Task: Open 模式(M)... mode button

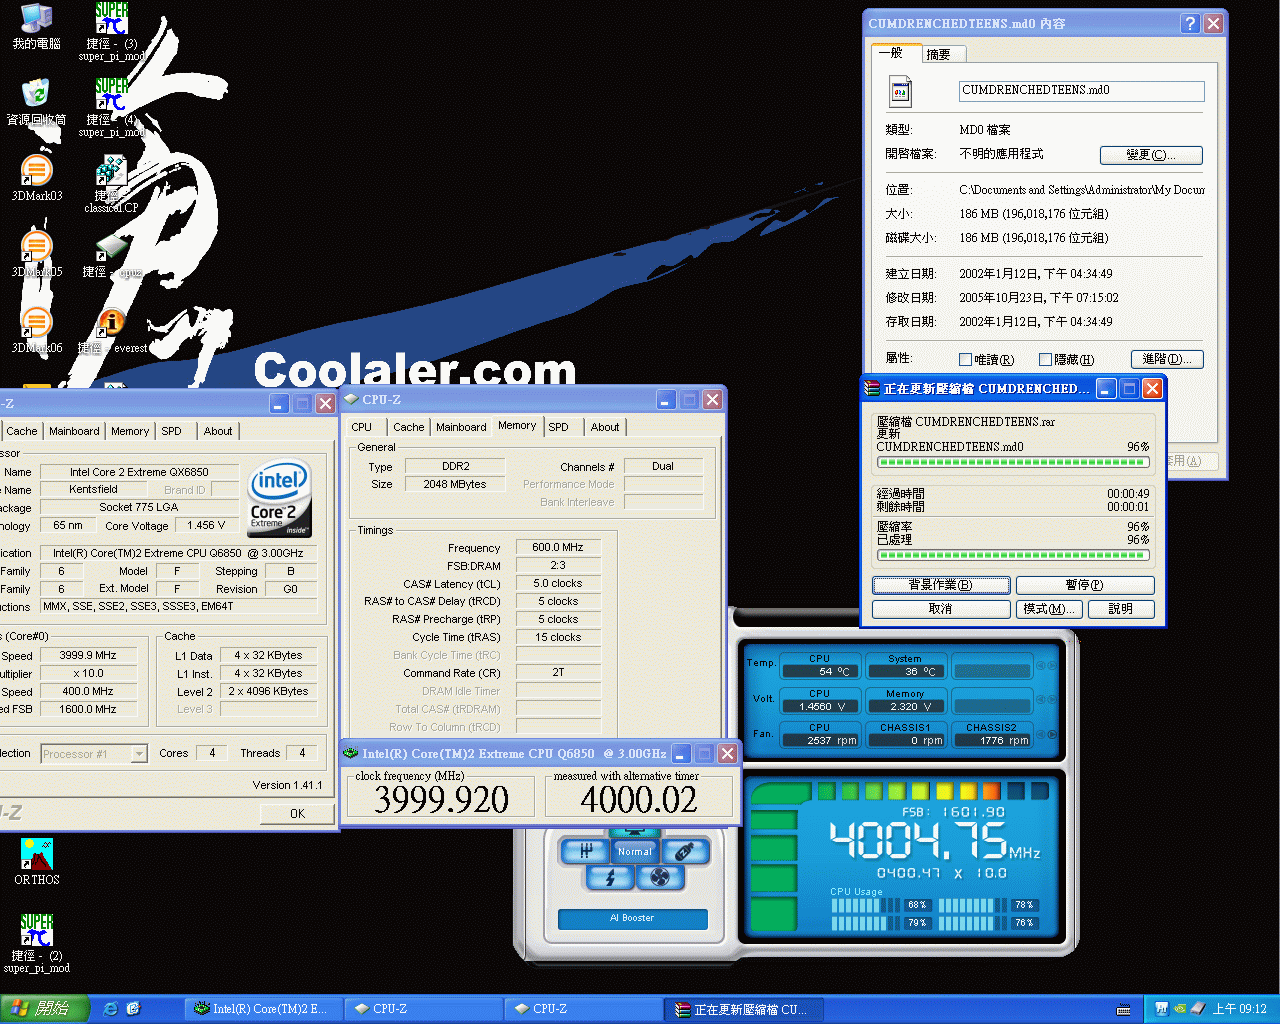Action: click(1049, 609)
